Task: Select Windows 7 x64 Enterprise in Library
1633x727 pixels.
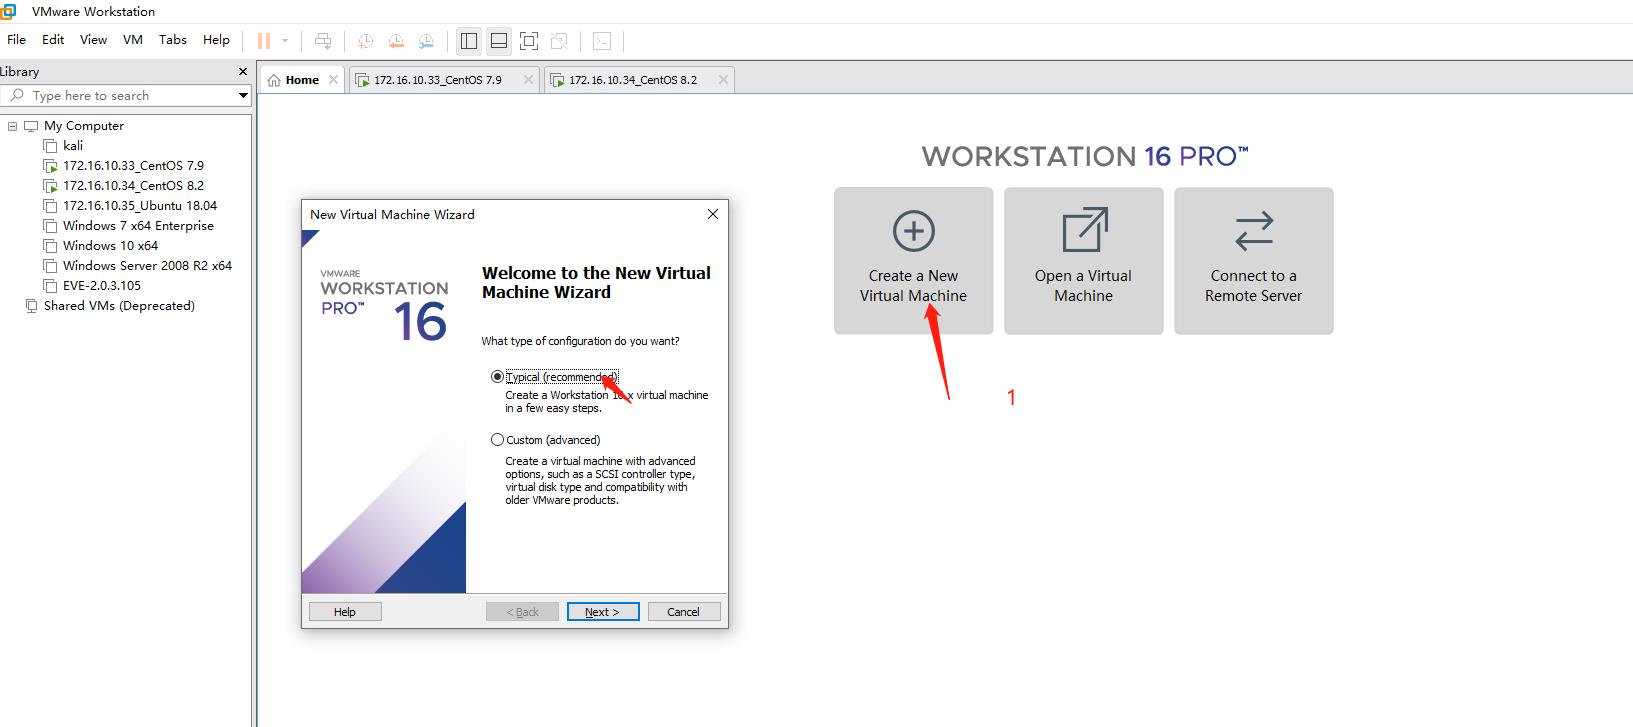Action: click(x=138, y=226)
